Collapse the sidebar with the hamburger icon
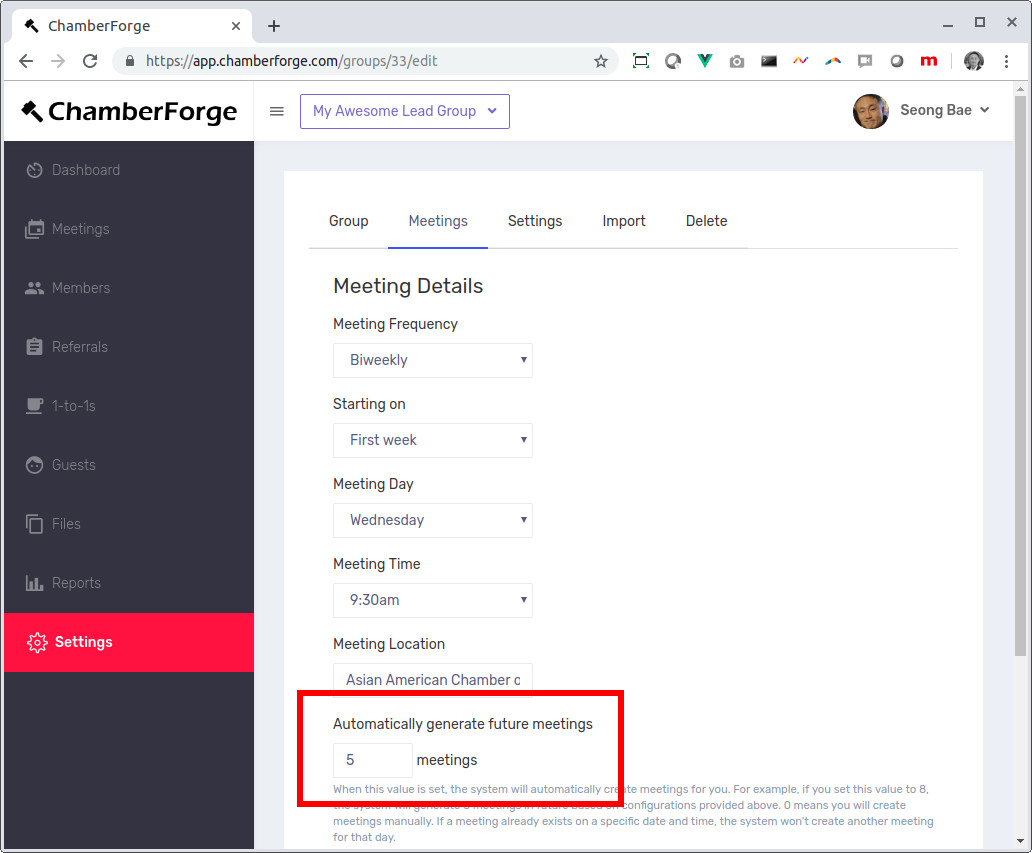The image size is (1032, 853). pyautogui.click(x=277, y=111)
